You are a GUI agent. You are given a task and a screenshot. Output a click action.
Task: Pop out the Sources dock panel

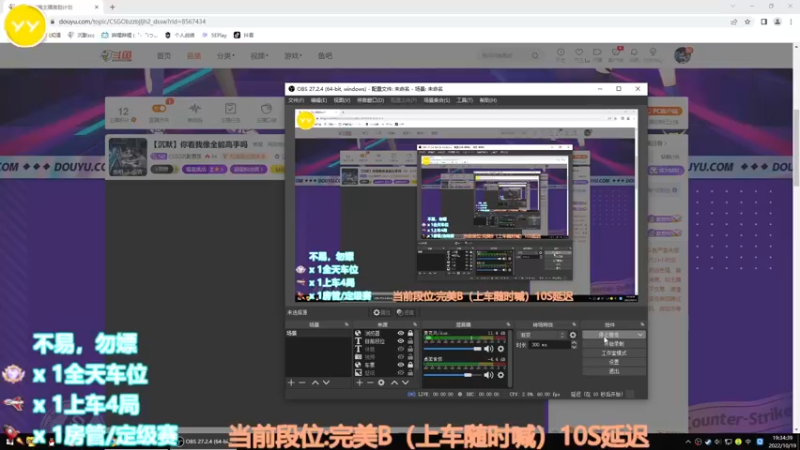415,324
